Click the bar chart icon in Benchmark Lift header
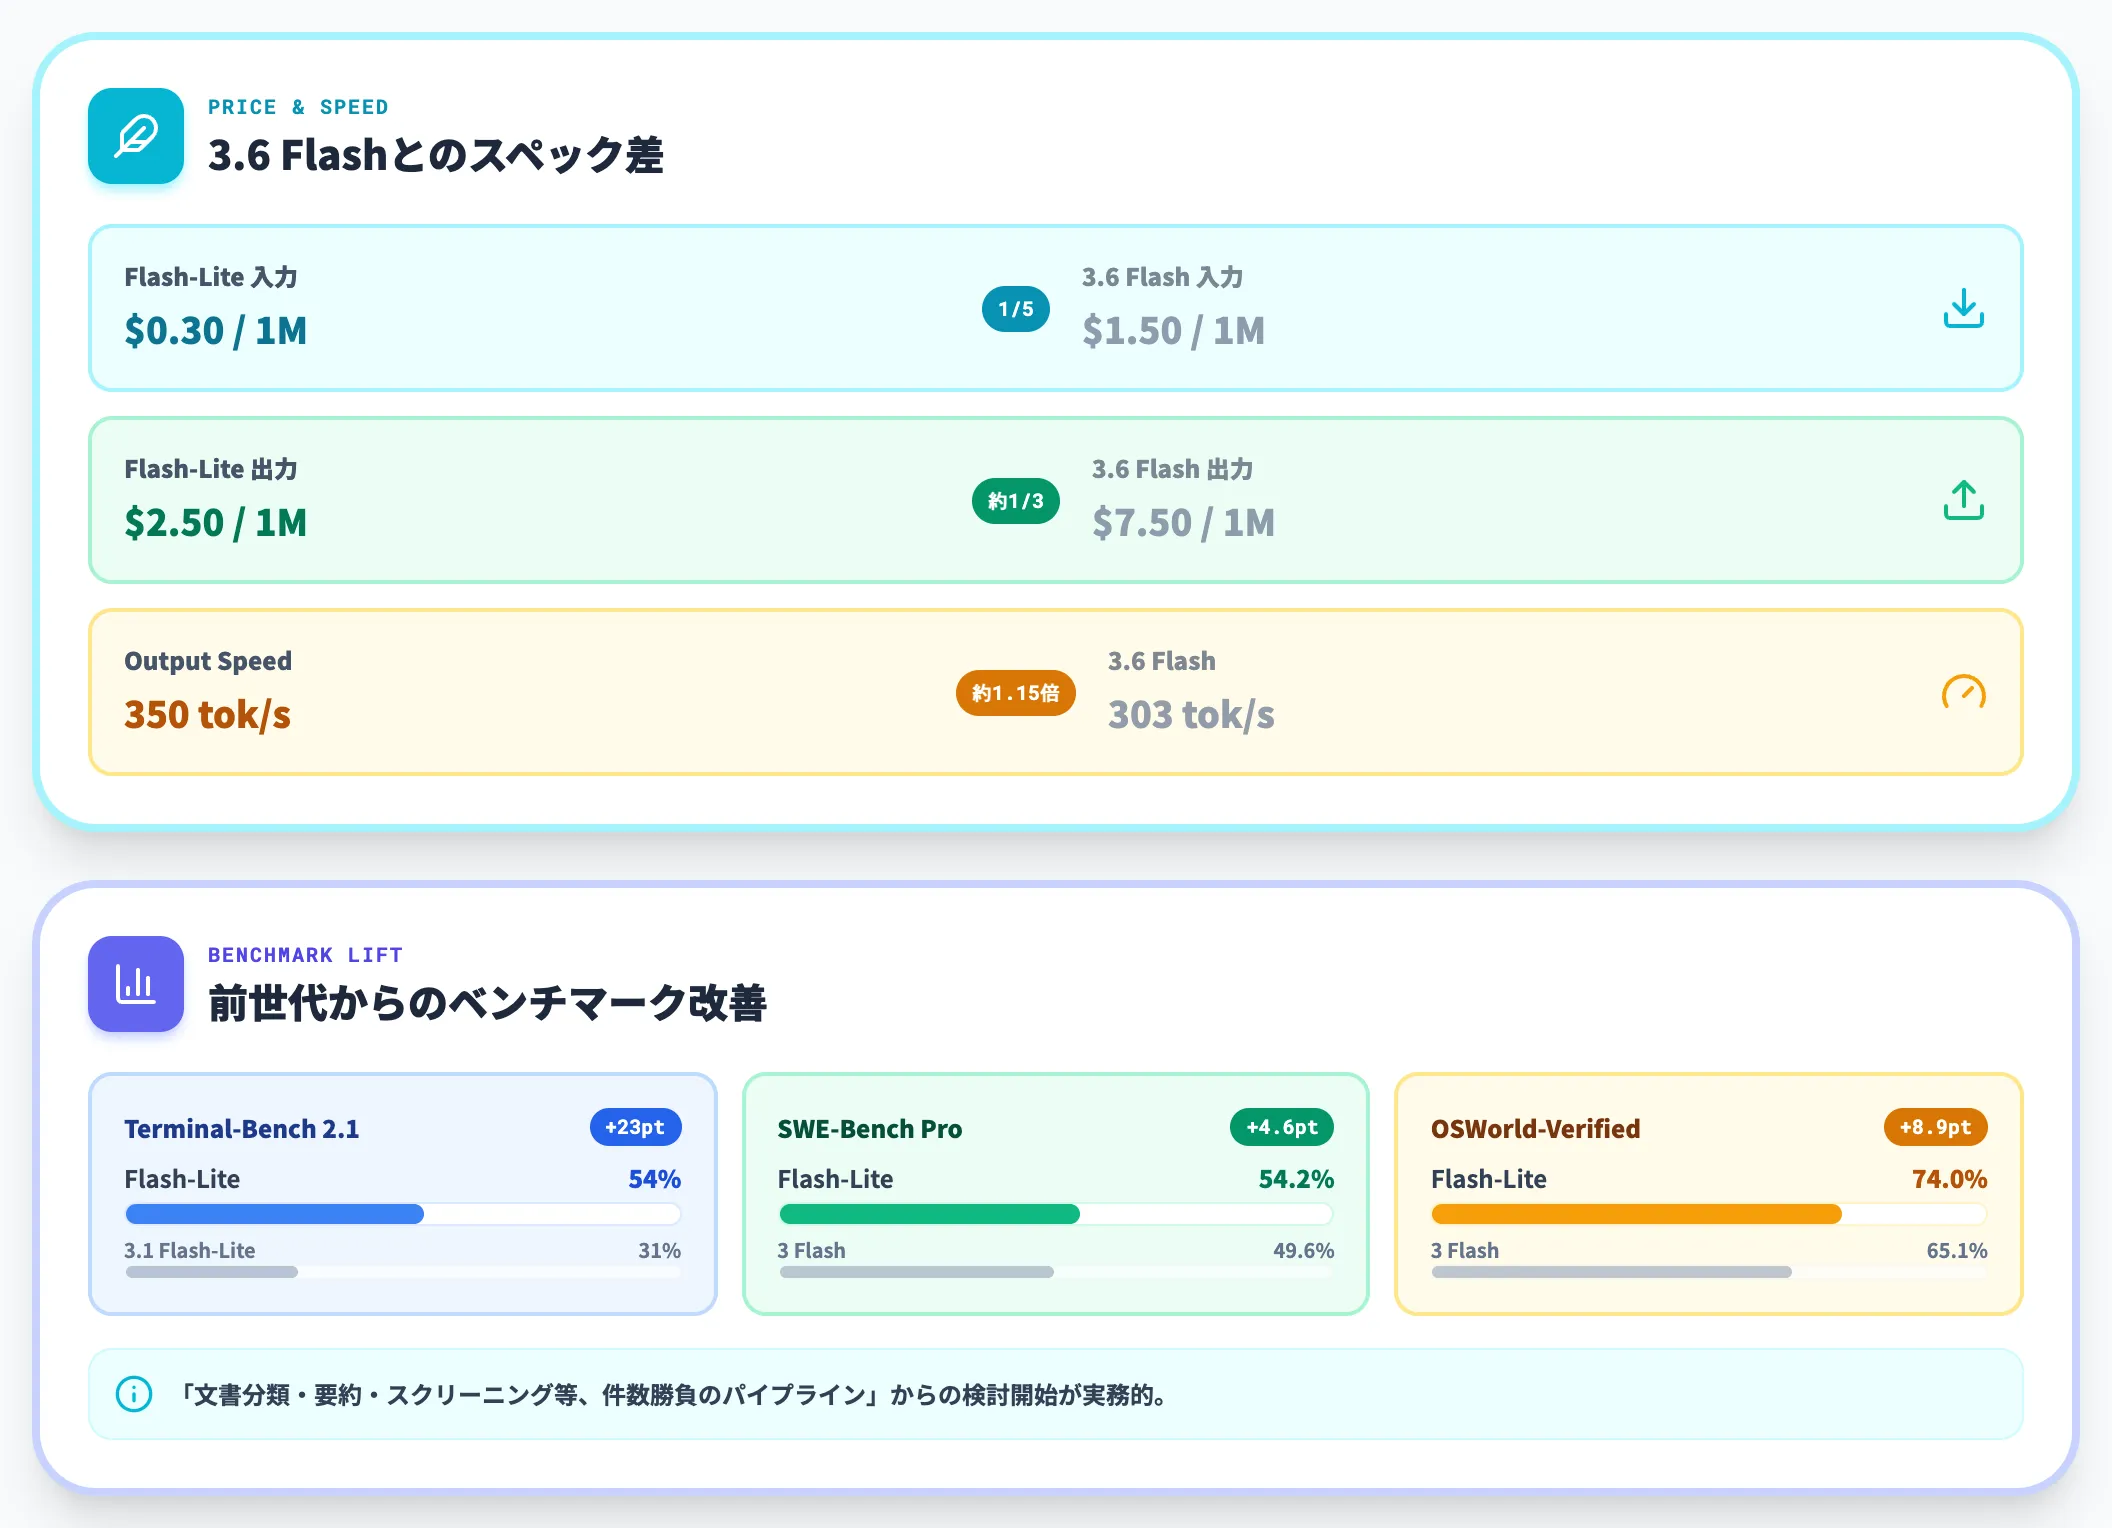This screenshot has height=1528, width=2112. click(x=136, y=984)
